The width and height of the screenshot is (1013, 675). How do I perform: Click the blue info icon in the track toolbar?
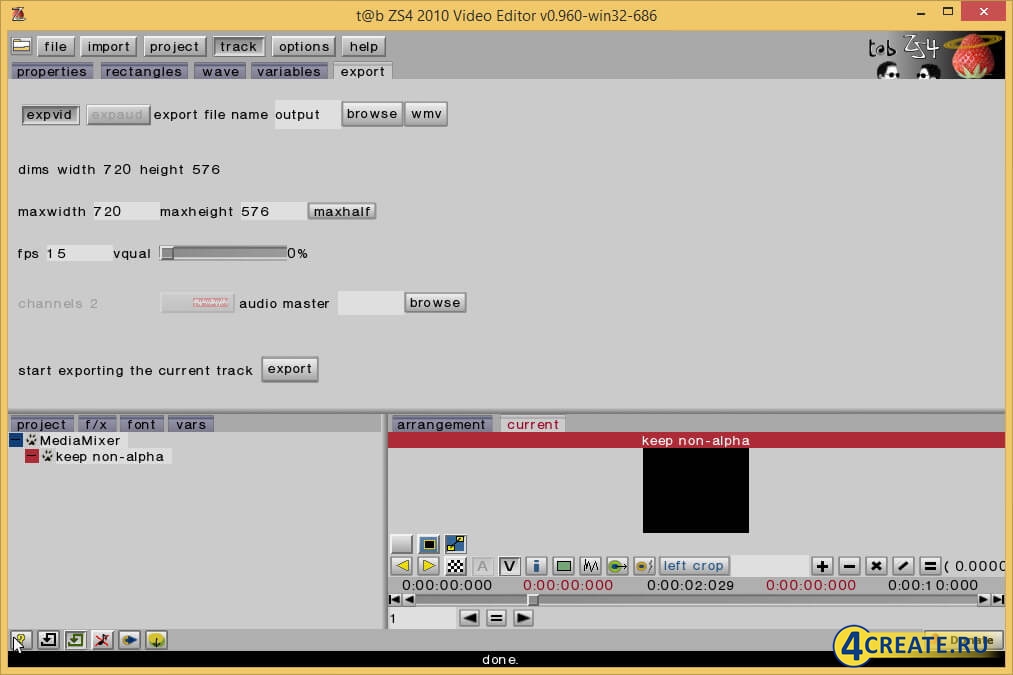click(x=536, y=565)
